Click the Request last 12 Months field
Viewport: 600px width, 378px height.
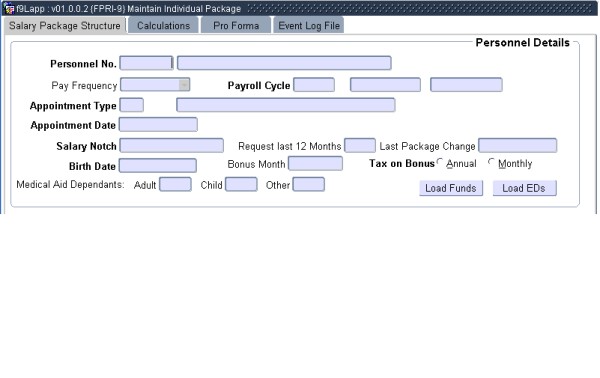[x=360, y=145]
